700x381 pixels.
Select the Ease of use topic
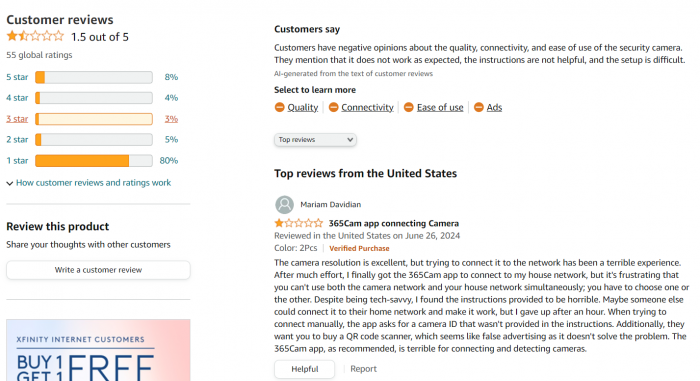pyautogui.click(x=440, y=107)
